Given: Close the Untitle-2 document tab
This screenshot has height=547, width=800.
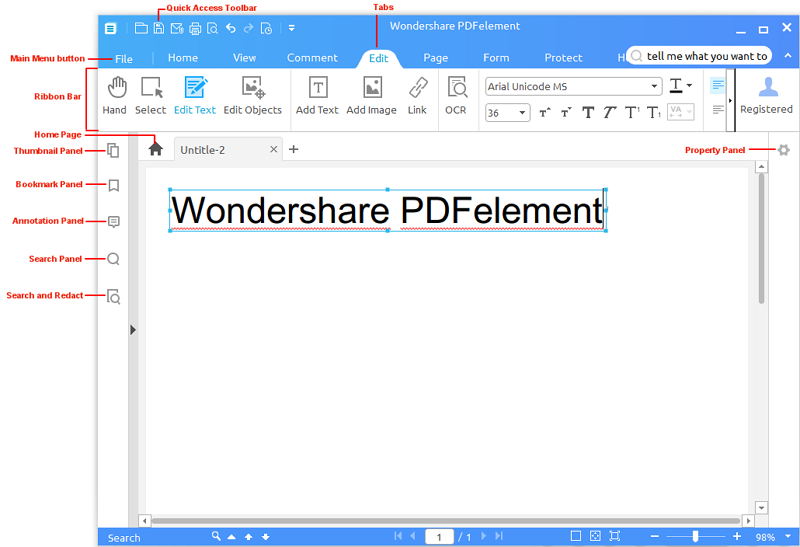Looking at the screenshot, I should [x=274, y=149].
